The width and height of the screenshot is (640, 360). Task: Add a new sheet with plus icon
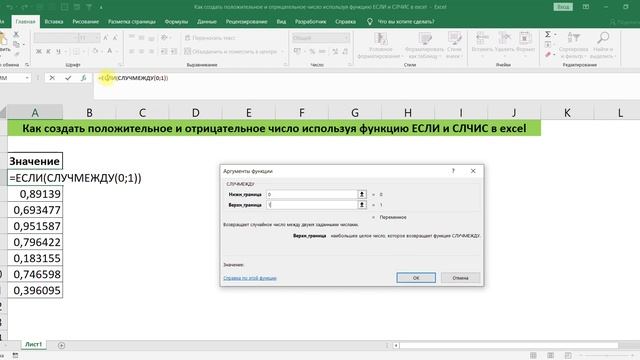click(61, 345)
